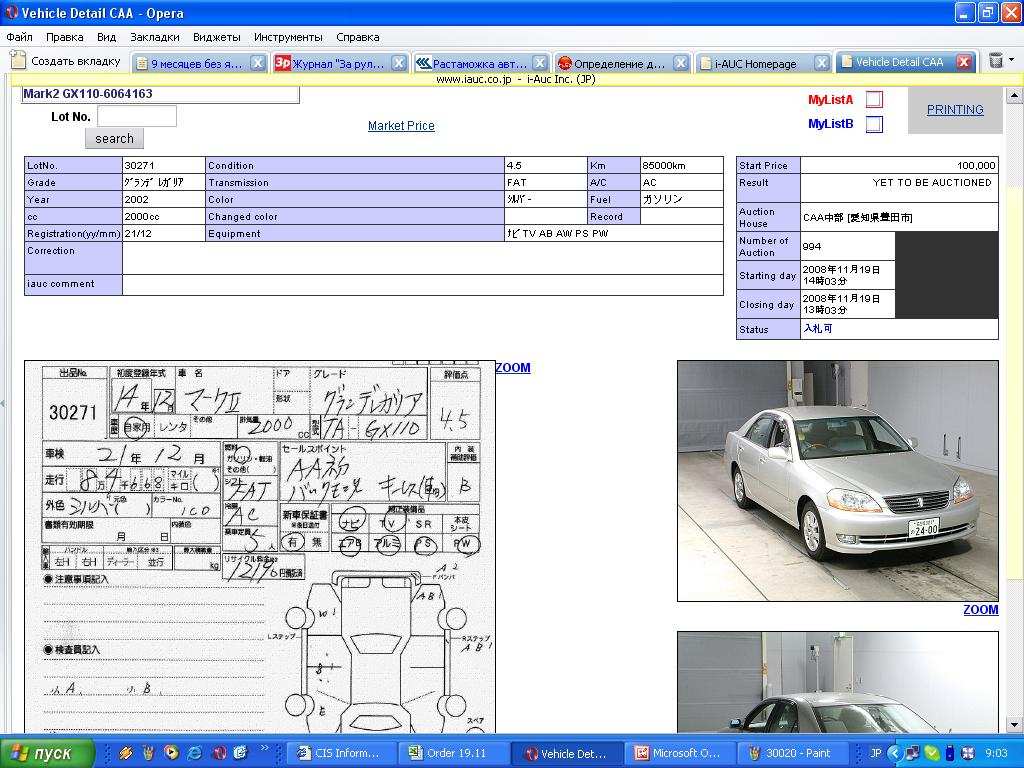This screenshot has width=1024, height=768.
Task: Click the PRINTING link
Action: 955,110
